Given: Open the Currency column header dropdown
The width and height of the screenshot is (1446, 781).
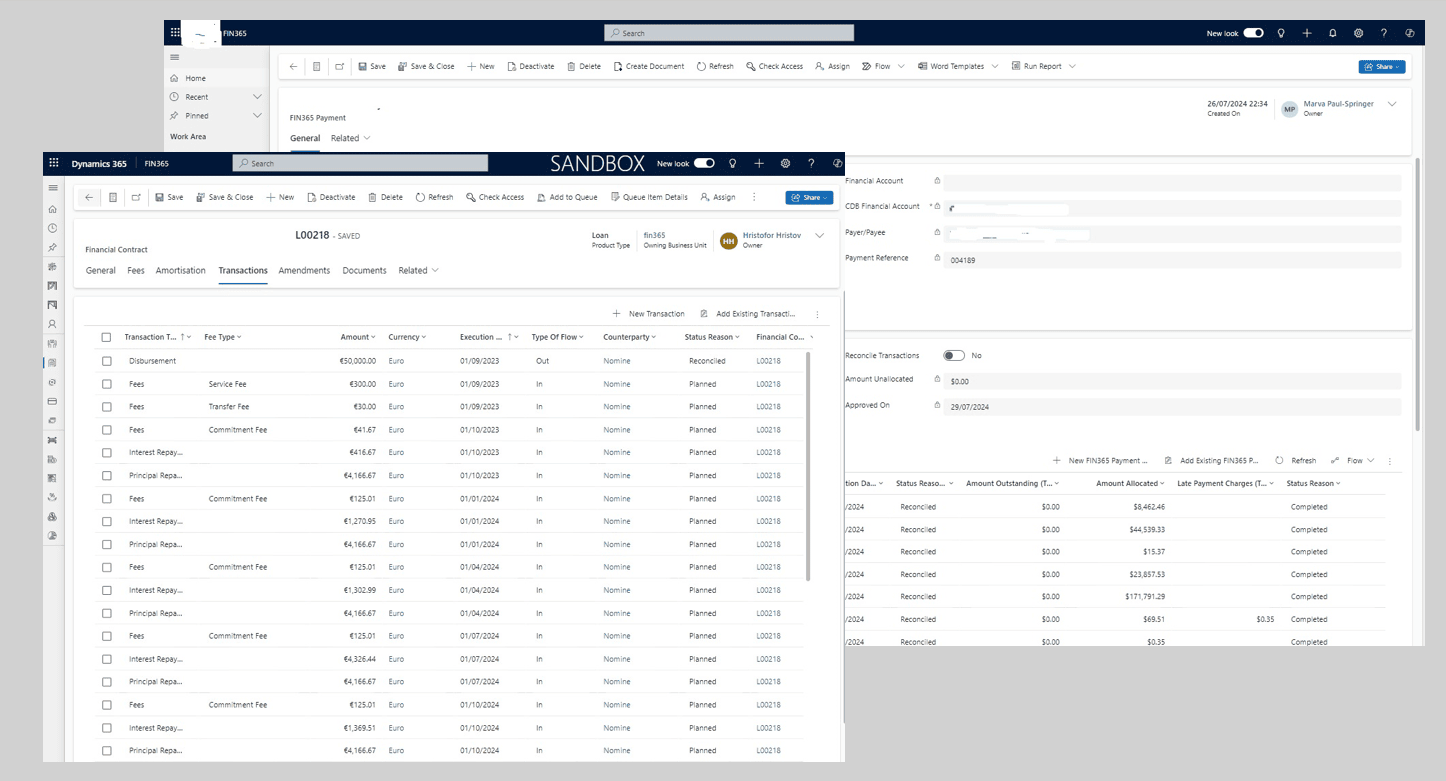Looking at the screenshot, I should 407,337.
